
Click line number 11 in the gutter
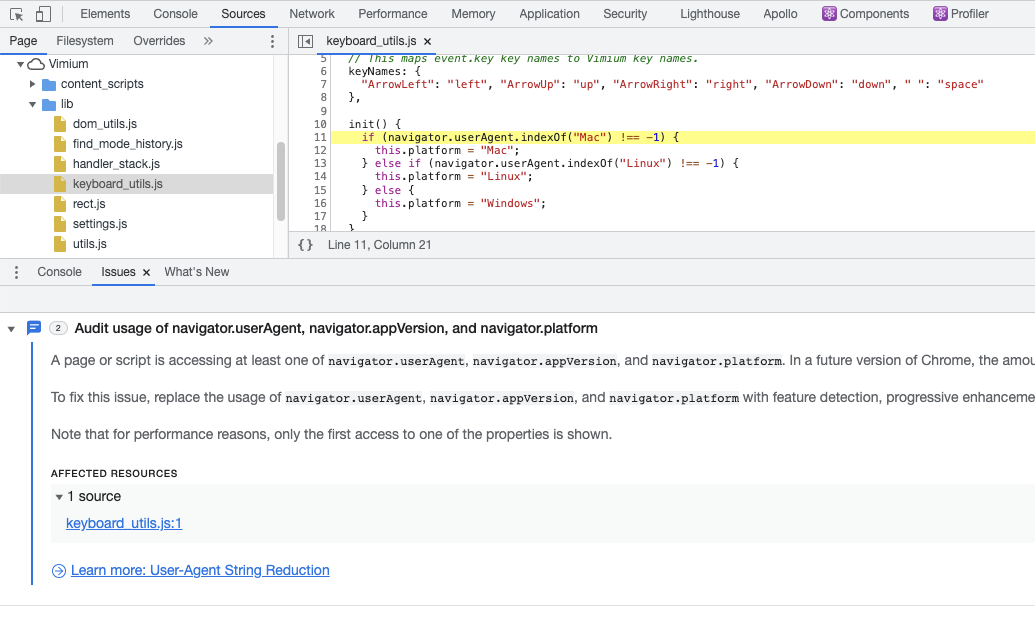coord(320,137)
